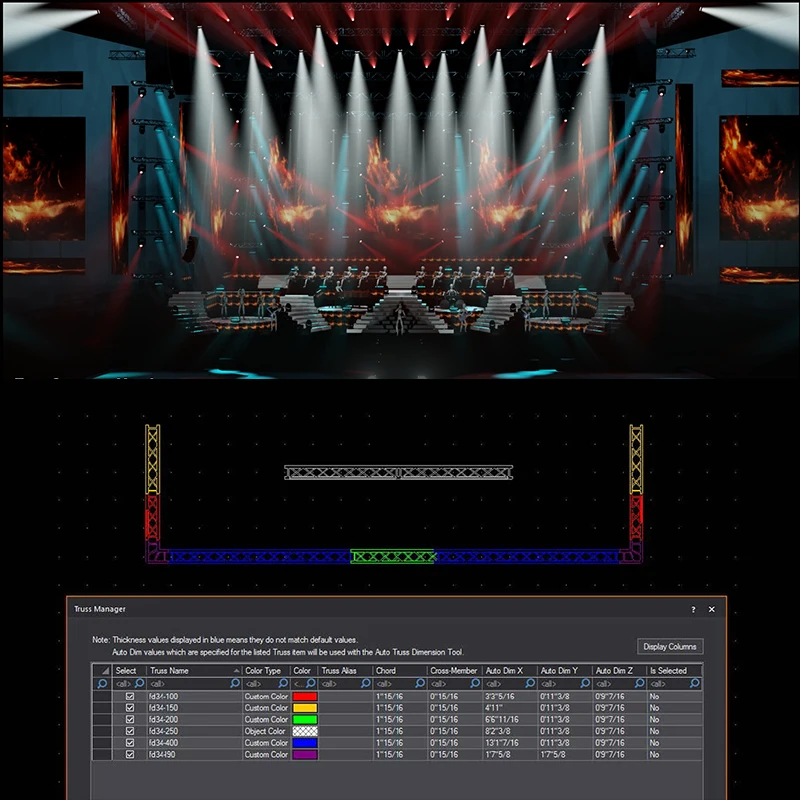This screenshot has height=800, width=800.
Task: Uncheck the Select box for fd34-400
Action: pos(130,743)
